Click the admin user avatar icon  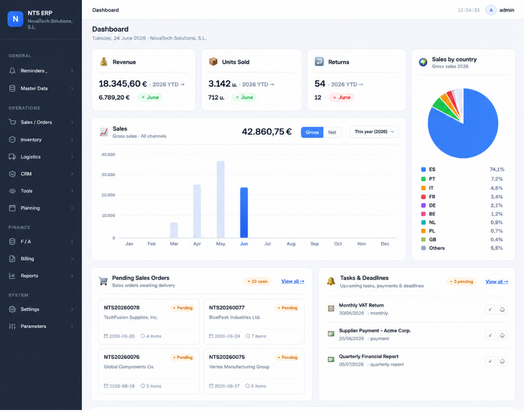tap(491, 10)
